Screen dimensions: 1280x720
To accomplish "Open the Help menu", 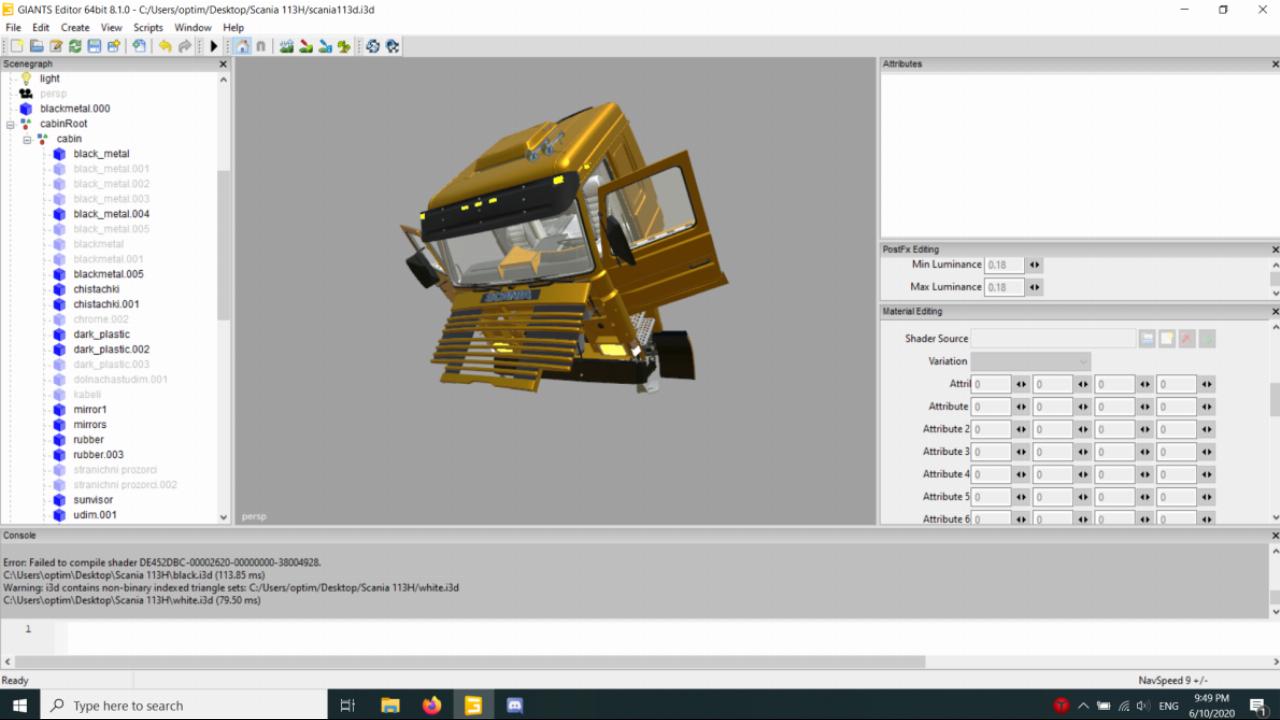I will tap(233, 27).
